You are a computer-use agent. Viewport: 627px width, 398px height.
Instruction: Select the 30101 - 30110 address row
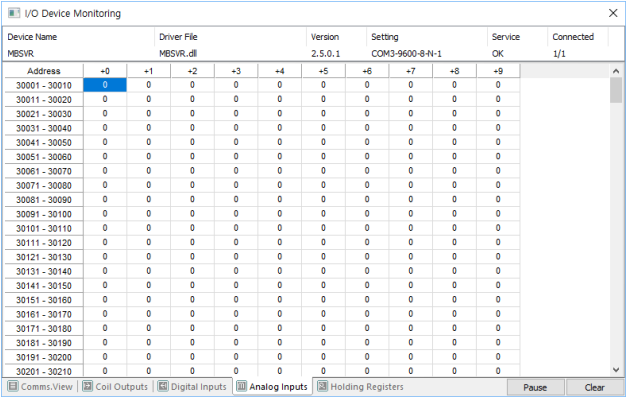click(x=44, y=228)
